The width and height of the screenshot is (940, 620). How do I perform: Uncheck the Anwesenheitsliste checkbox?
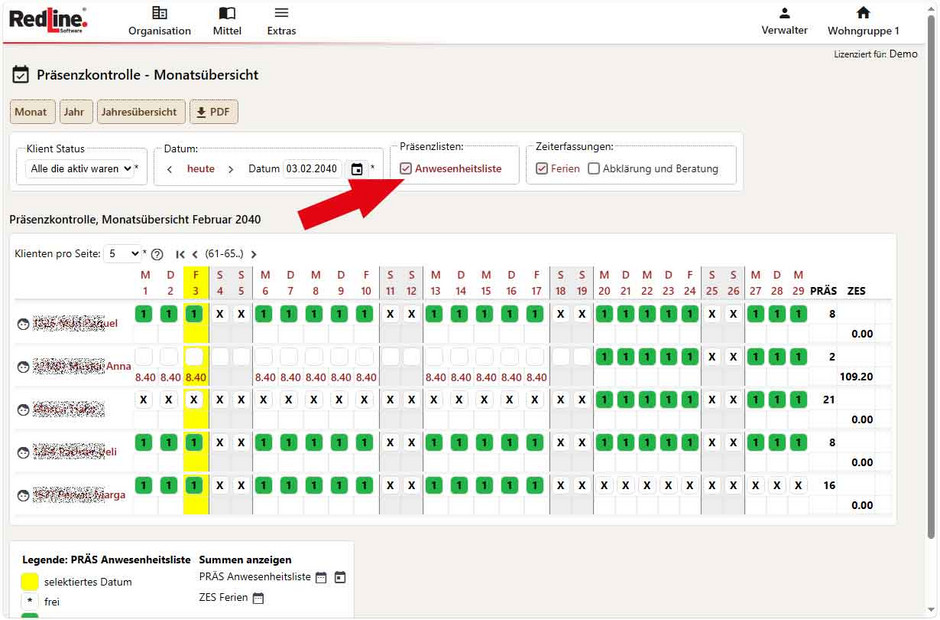(x=405, y=169)
